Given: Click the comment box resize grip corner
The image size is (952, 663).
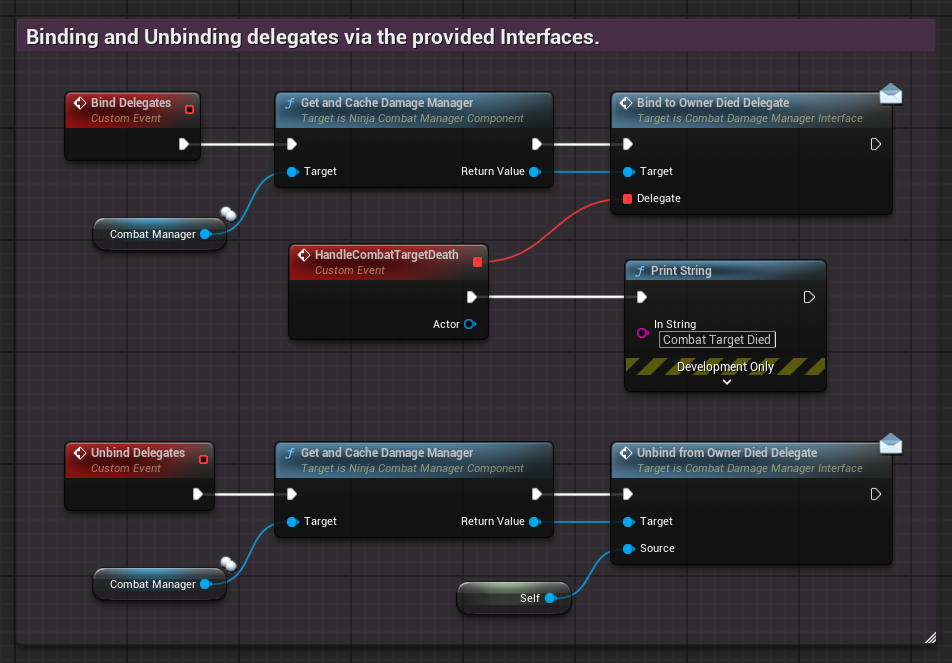Looking at the screenshot, I should (x=930, y=637).
